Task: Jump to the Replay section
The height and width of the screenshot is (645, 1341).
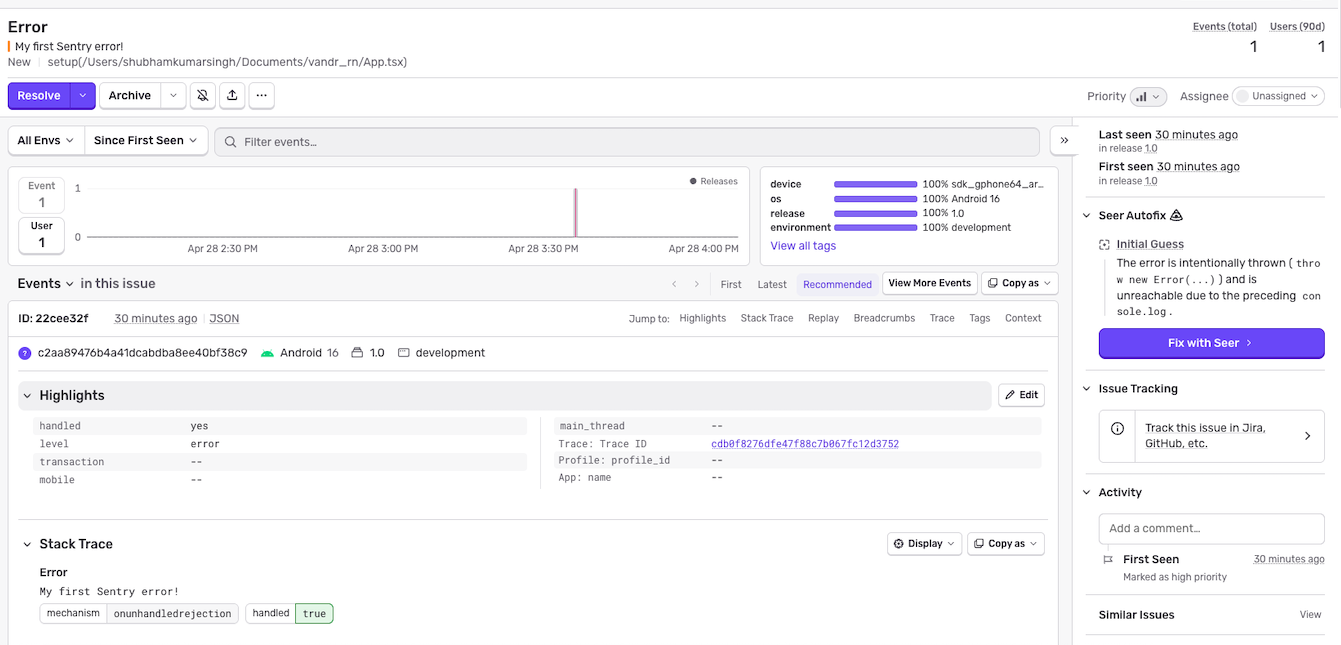Action: coord(823,318)
